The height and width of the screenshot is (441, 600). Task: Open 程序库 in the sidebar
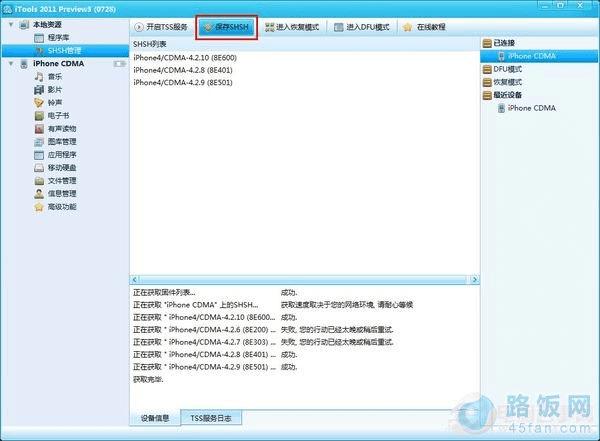tap(59, 38)
